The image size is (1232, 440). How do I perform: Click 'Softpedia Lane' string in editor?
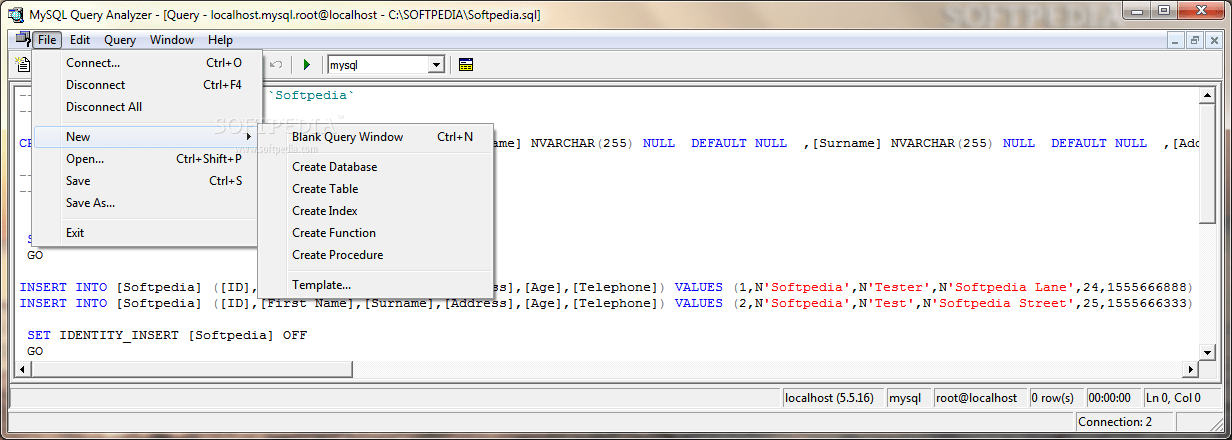(x=1005, y=287)
